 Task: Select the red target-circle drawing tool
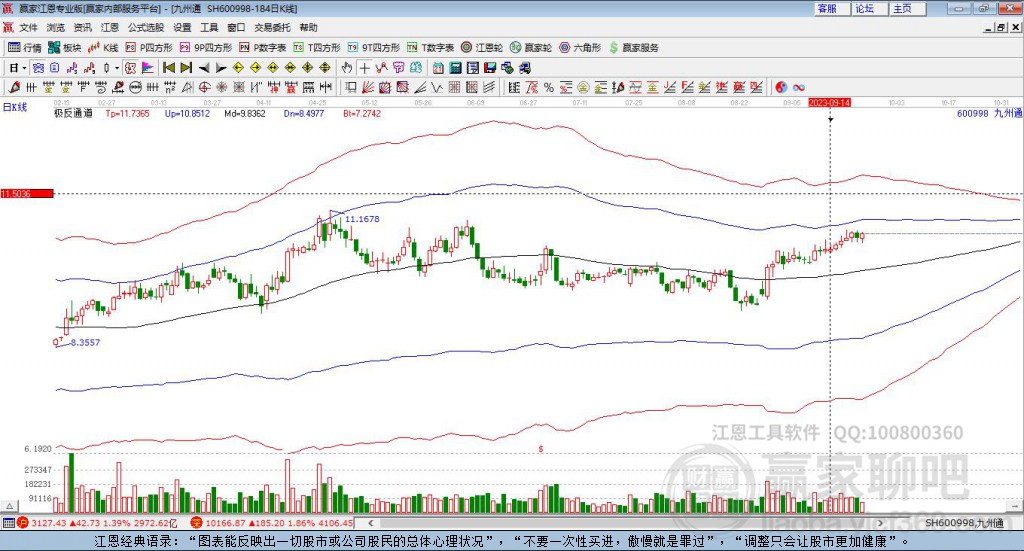pyautogui.click(x=204, y=87)
